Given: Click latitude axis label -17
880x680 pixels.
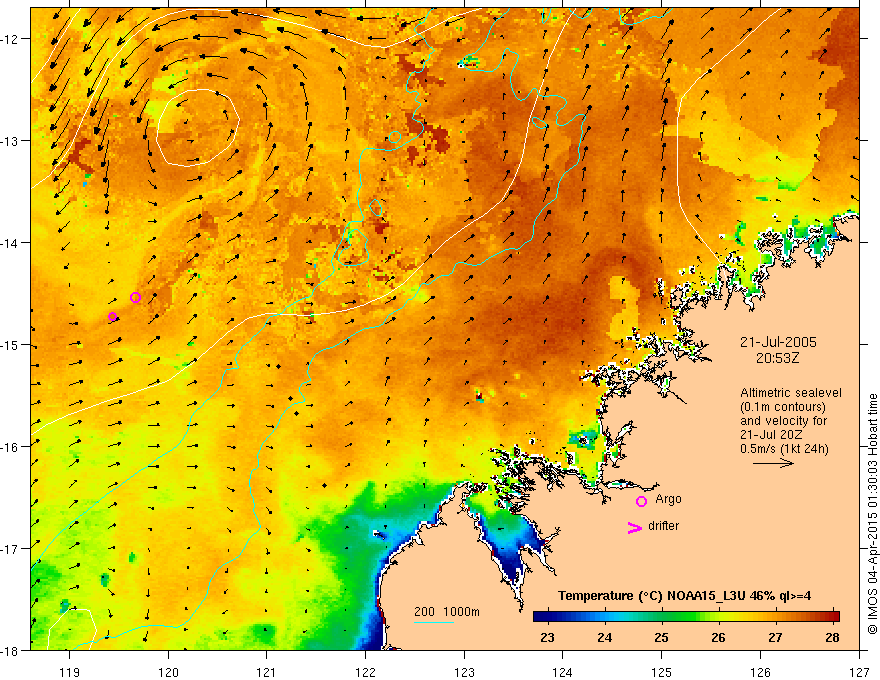Looking at the screenshot, I should pos(11,549).
